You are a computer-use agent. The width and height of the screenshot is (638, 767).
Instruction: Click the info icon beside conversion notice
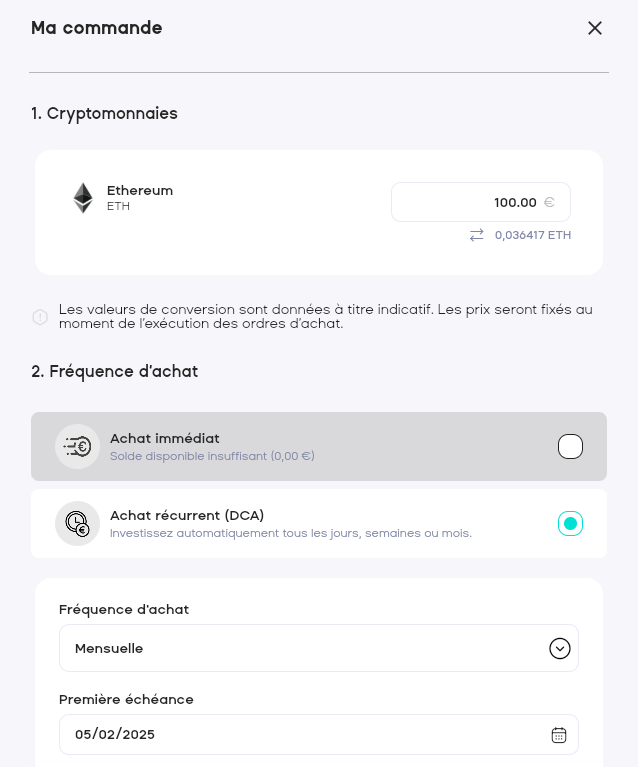point(40,317)
